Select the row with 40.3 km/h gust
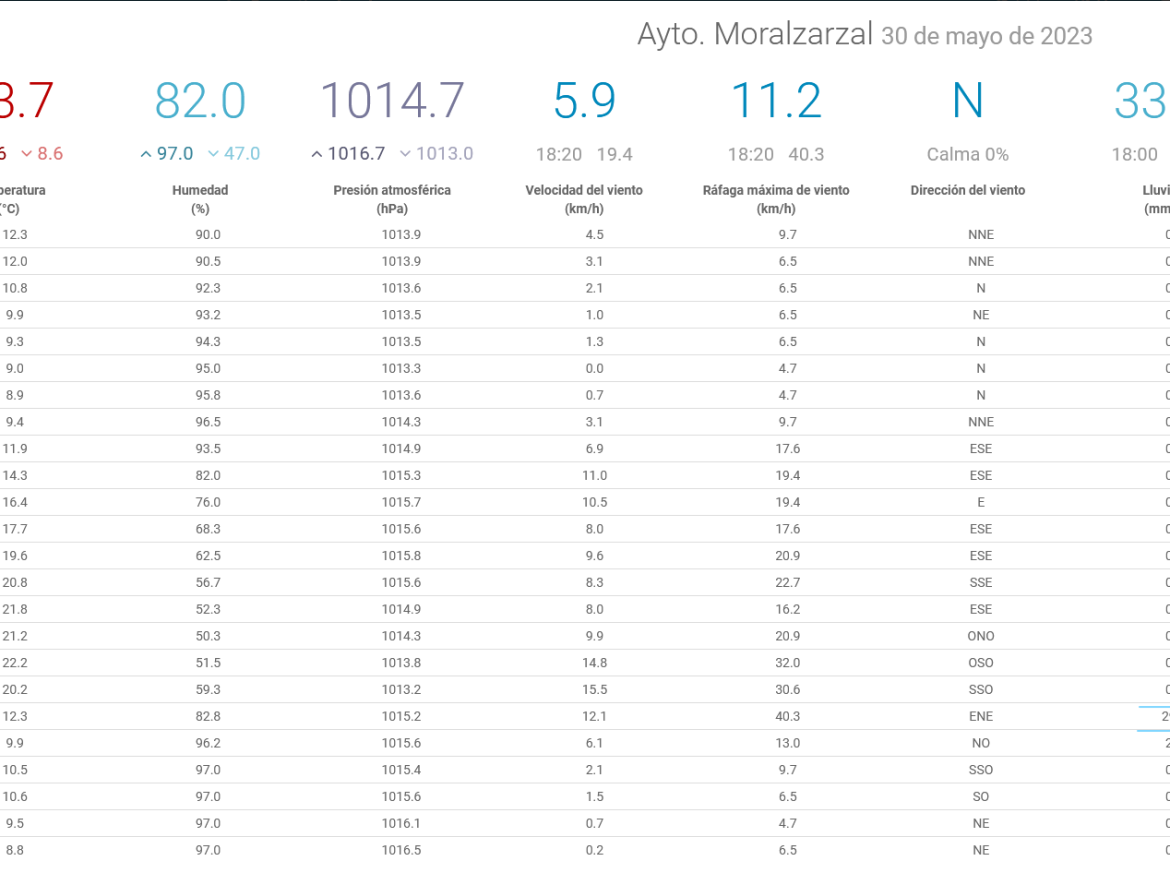The height and width of the screenshot is (873, 1170). (585, 716)
